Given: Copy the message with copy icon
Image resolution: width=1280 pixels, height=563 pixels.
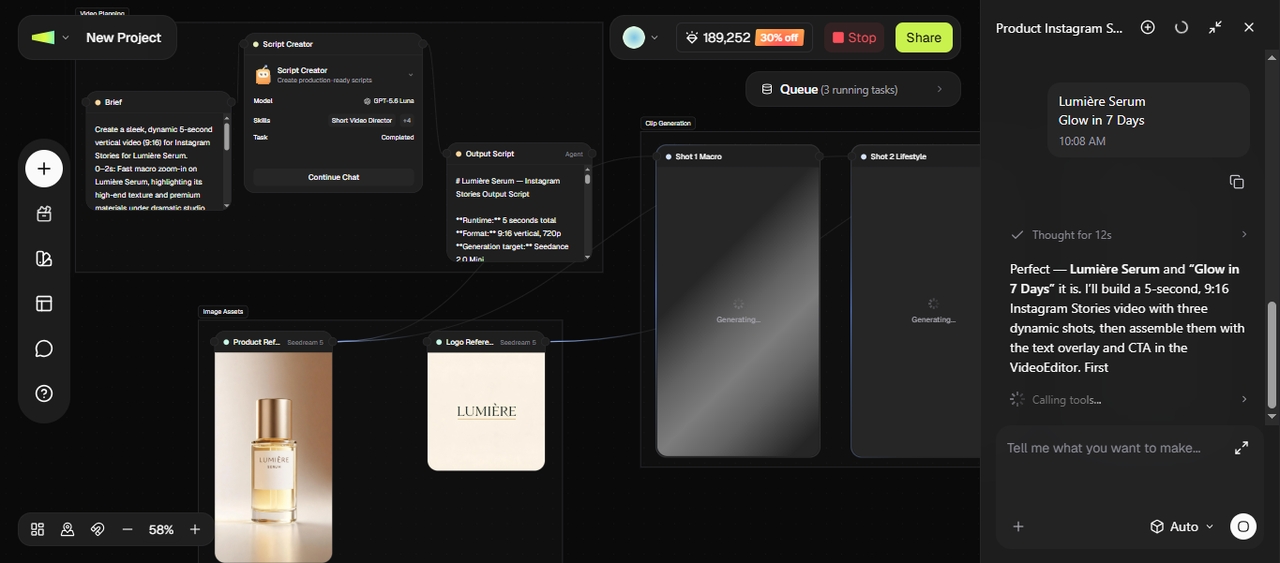Looking at the screenshot, I should click(1237, 182).
